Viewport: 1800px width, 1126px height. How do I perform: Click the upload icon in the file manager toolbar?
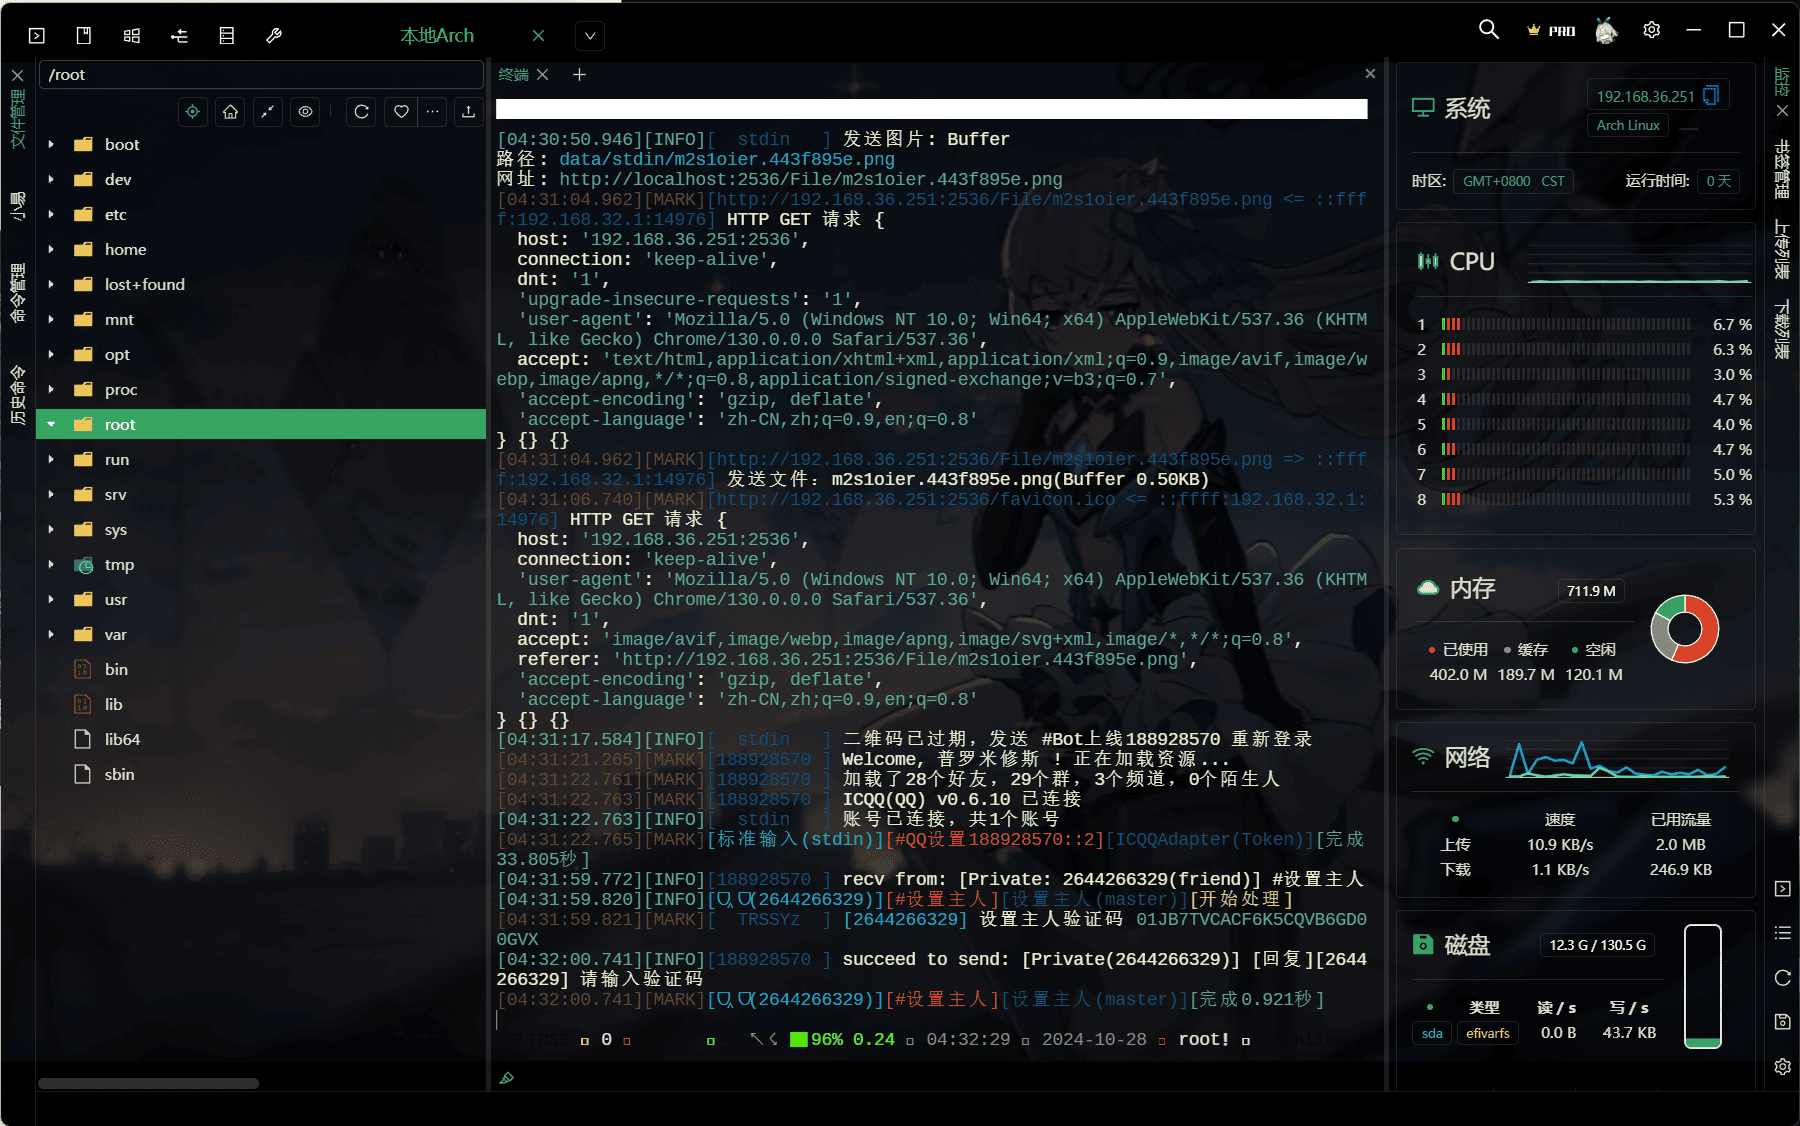468,112
